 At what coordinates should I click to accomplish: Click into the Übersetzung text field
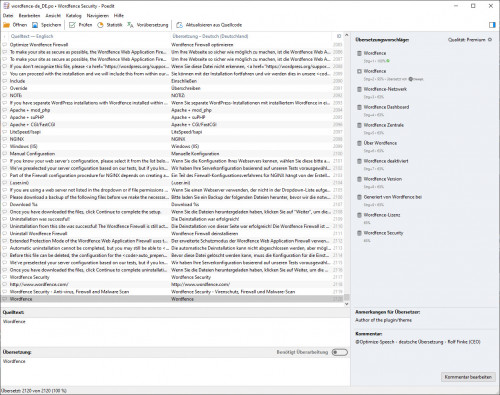point(175,371)
